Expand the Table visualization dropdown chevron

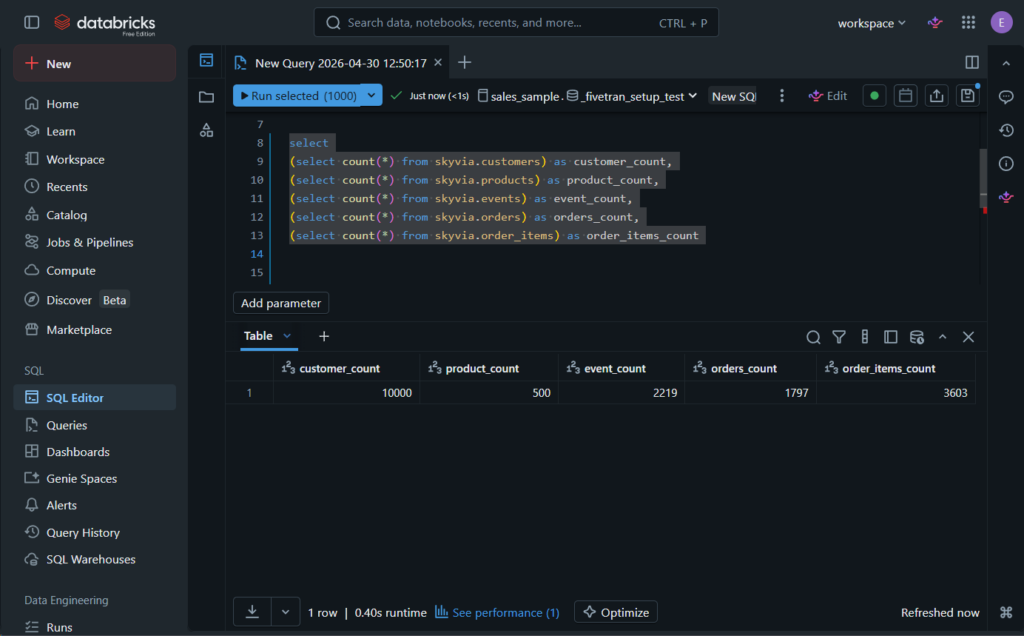point(287,336)
